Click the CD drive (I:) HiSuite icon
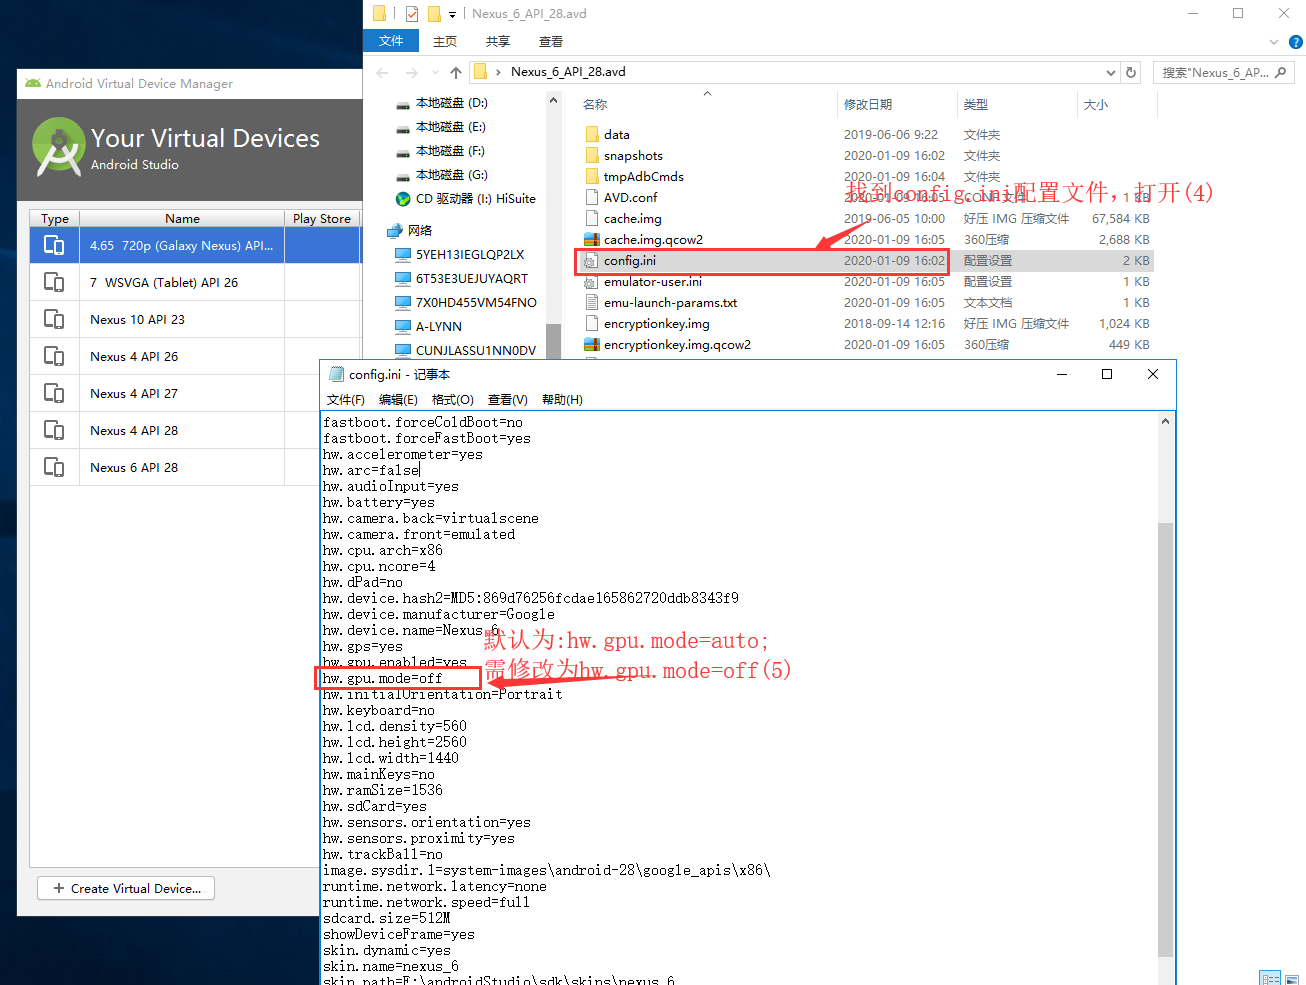 [x=403, y=199]
